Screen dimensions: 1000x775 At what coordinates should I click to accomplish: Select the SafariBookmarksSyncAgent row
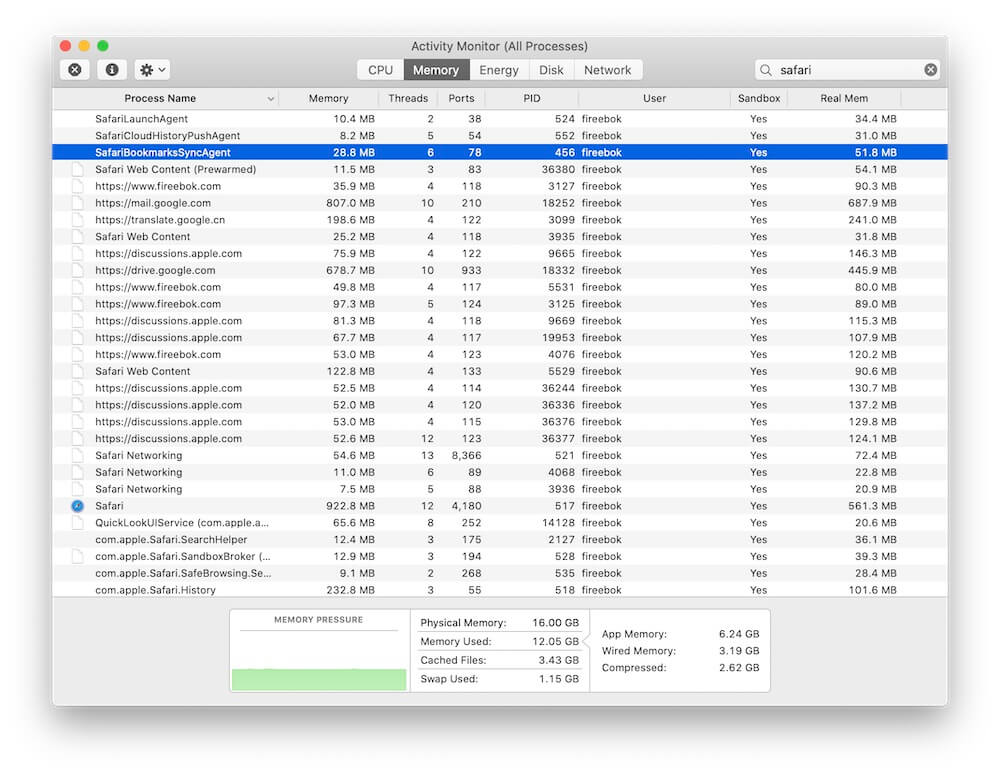(x=500, y=152)
